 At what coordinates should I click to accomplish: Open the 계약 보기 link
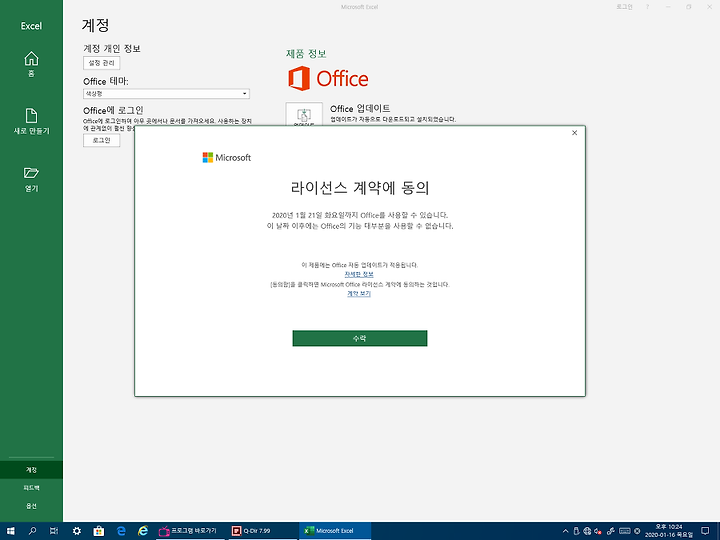tap(359, 293)
